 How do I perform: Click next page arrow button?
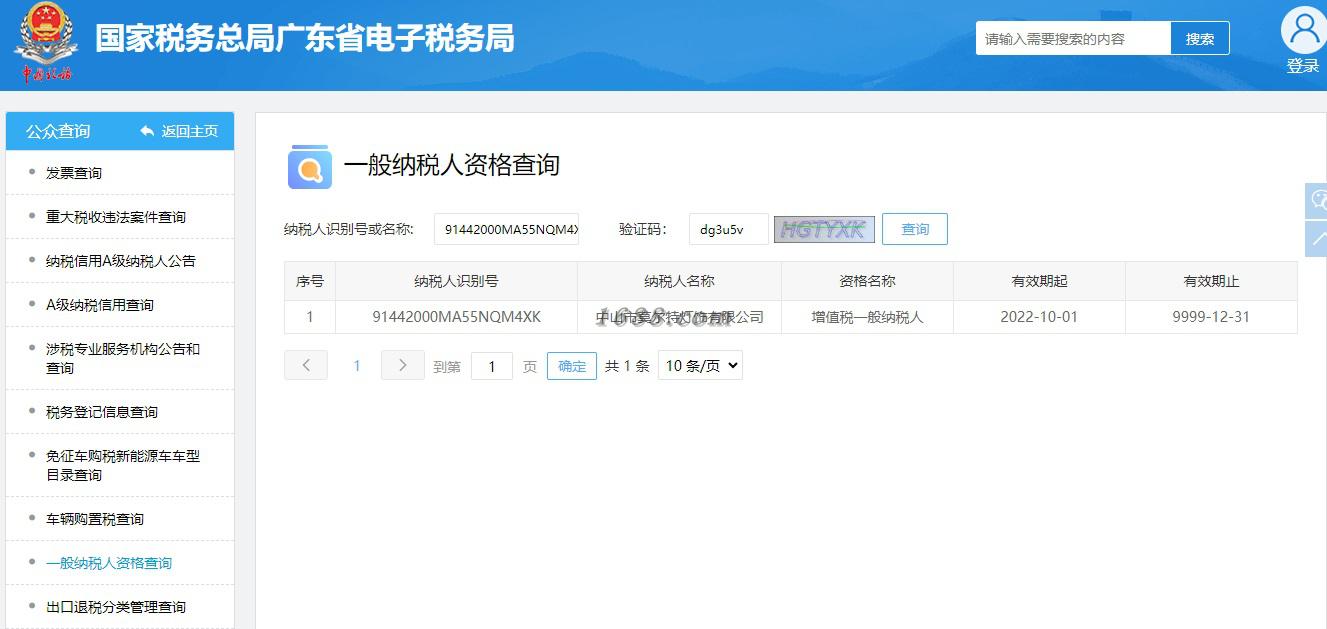tap(403, 365)
